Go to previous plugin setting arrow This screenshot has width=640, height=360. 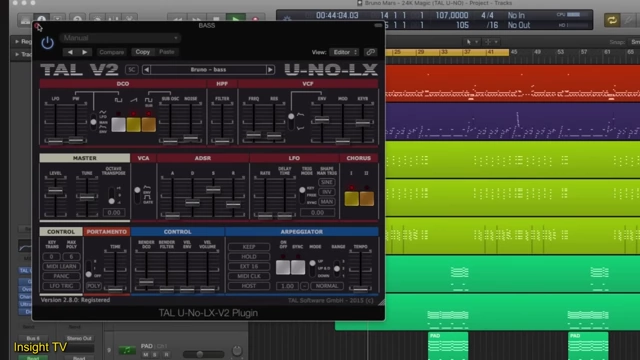[x=70, y=52]
